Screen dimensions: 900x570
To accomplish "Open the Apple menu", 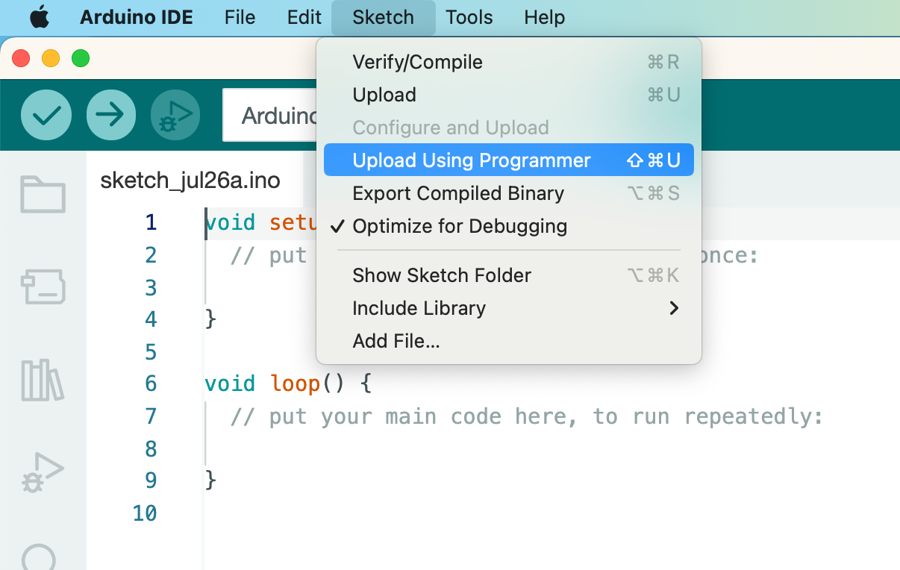I will click(x=39, y=18).
